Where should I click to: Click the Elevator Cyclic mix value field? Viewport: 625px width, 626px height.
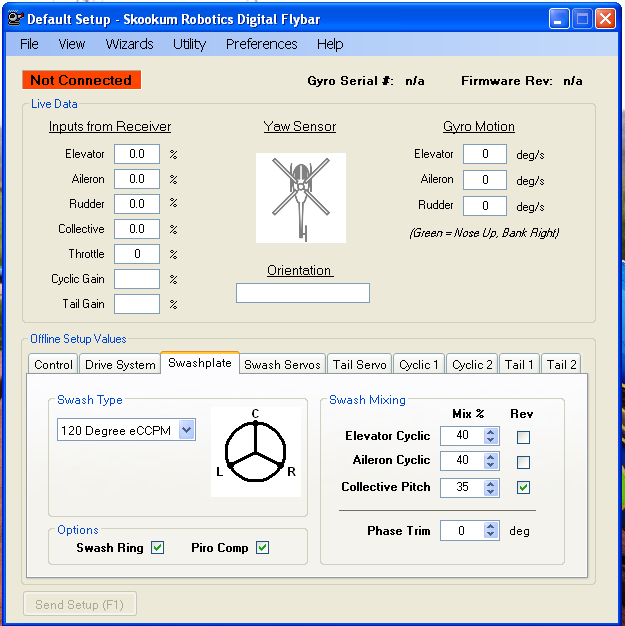pyautogui.click(x=462, y=436)
